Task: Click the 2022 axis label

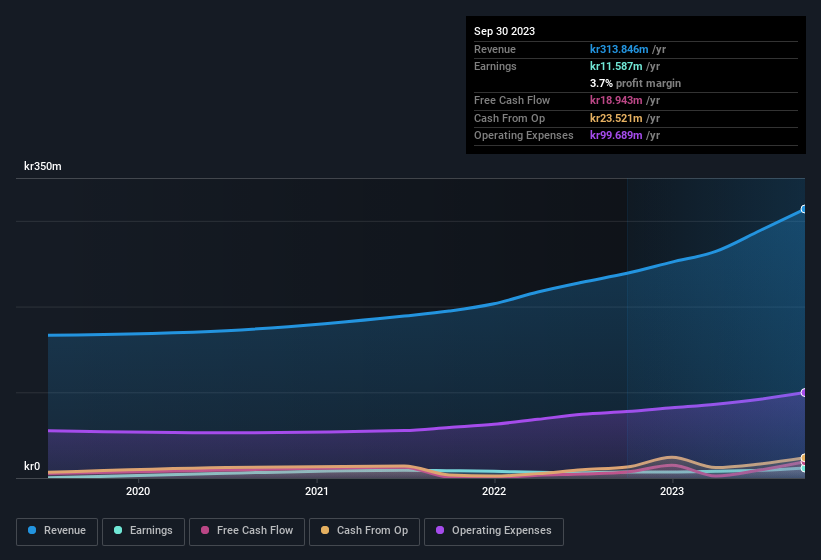Action: point(494,491)
